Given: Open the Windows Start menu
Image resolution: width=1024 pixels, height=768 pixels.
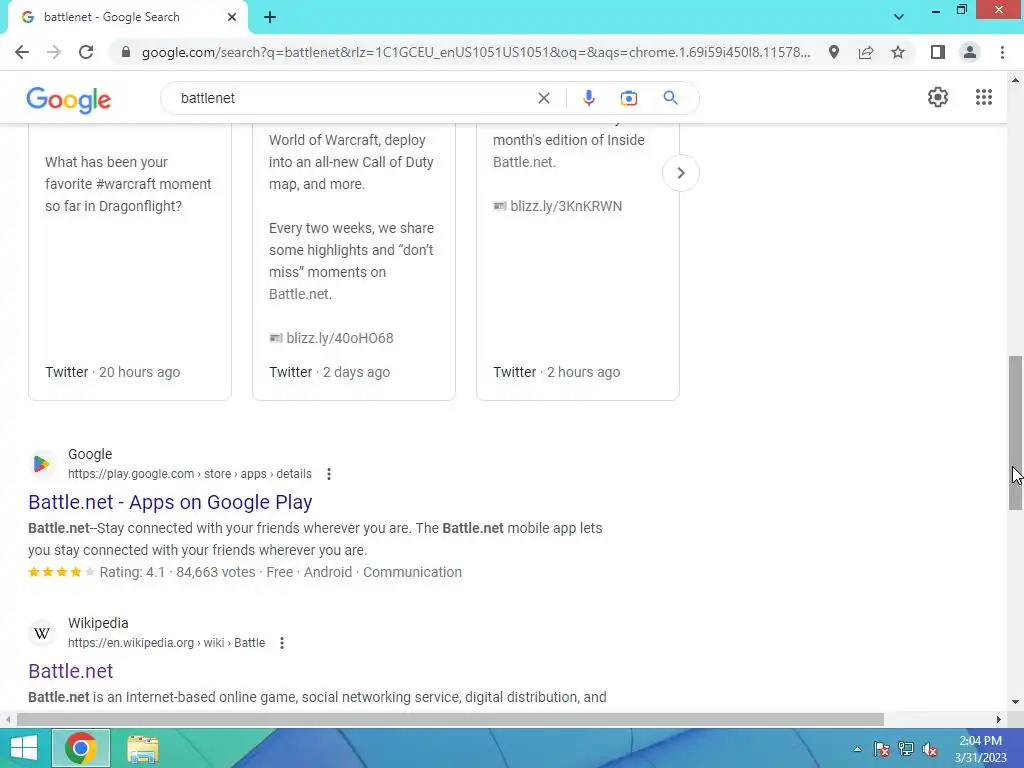Looking at the screenshot, I should click(x=24, y=748).
